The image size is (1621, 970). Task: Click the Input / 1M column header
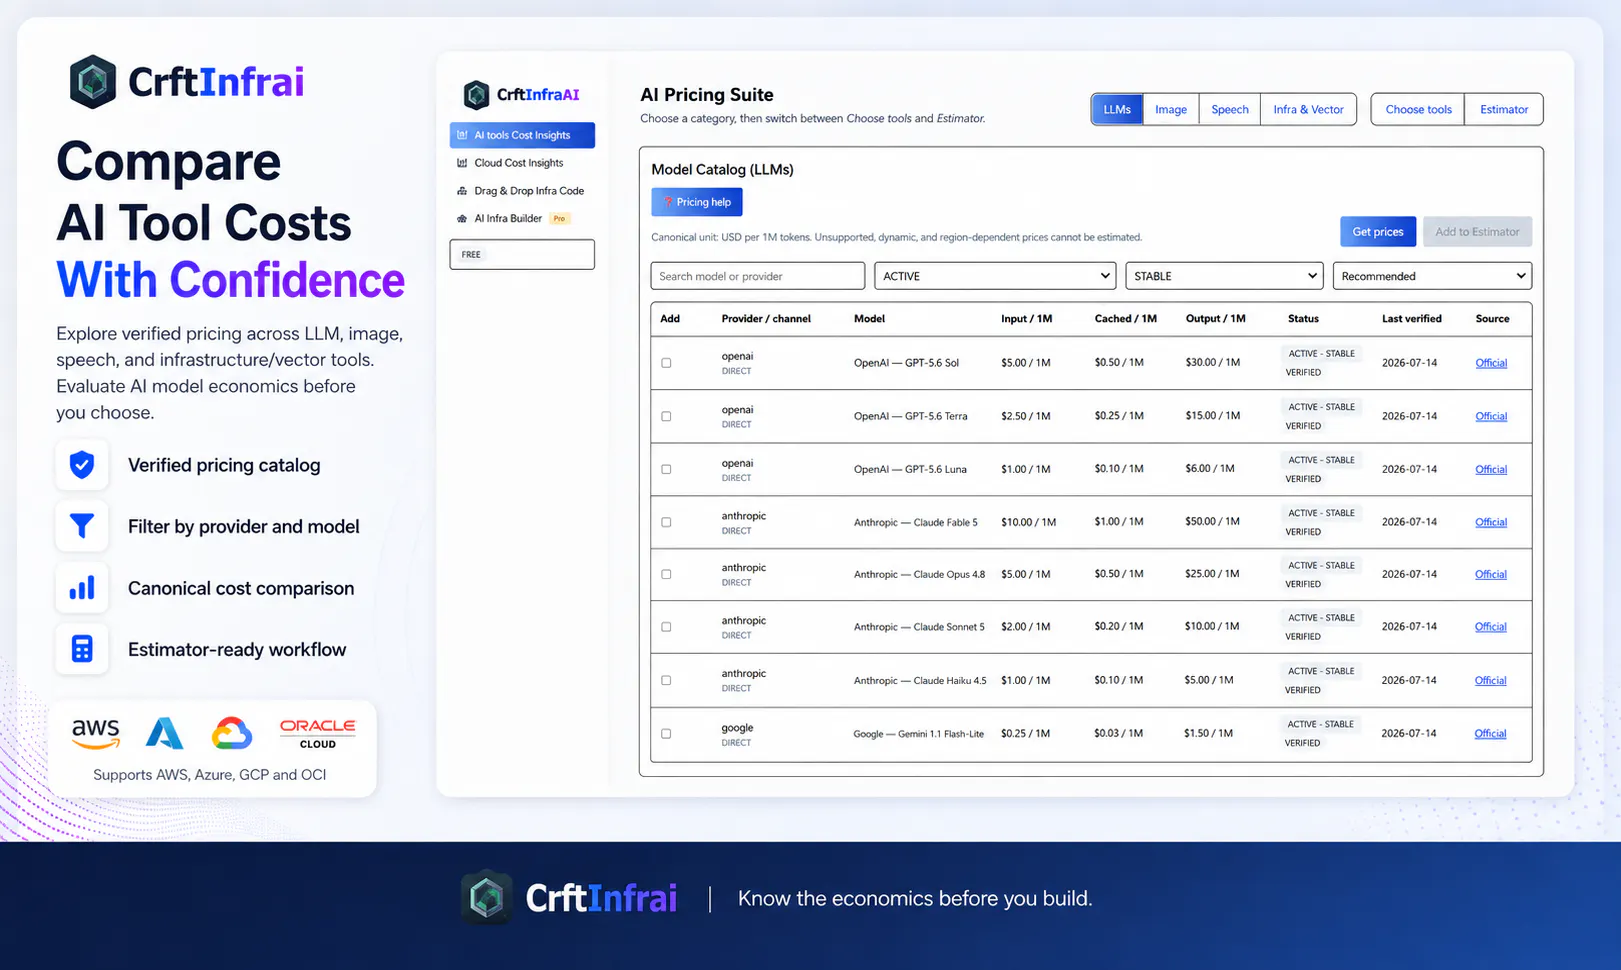[1026, 319]
